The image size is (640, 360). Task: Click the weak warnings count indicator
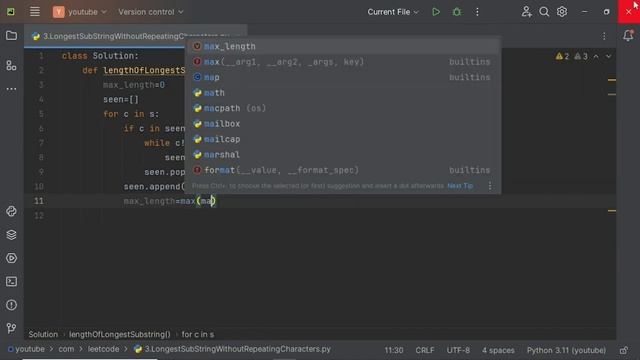pos(581,56)
